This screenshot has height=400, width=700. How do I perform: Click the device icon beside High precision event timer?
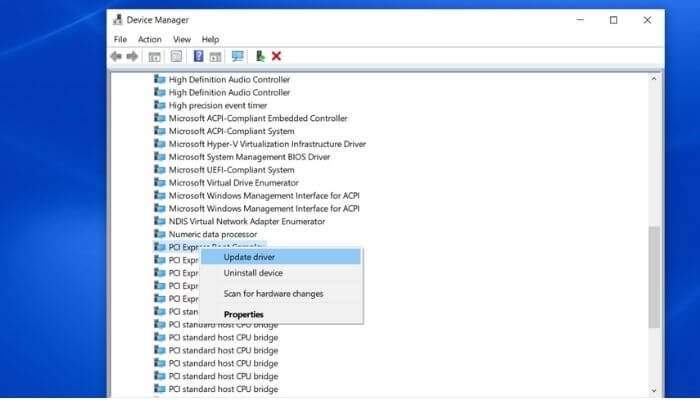coord(160,105)
